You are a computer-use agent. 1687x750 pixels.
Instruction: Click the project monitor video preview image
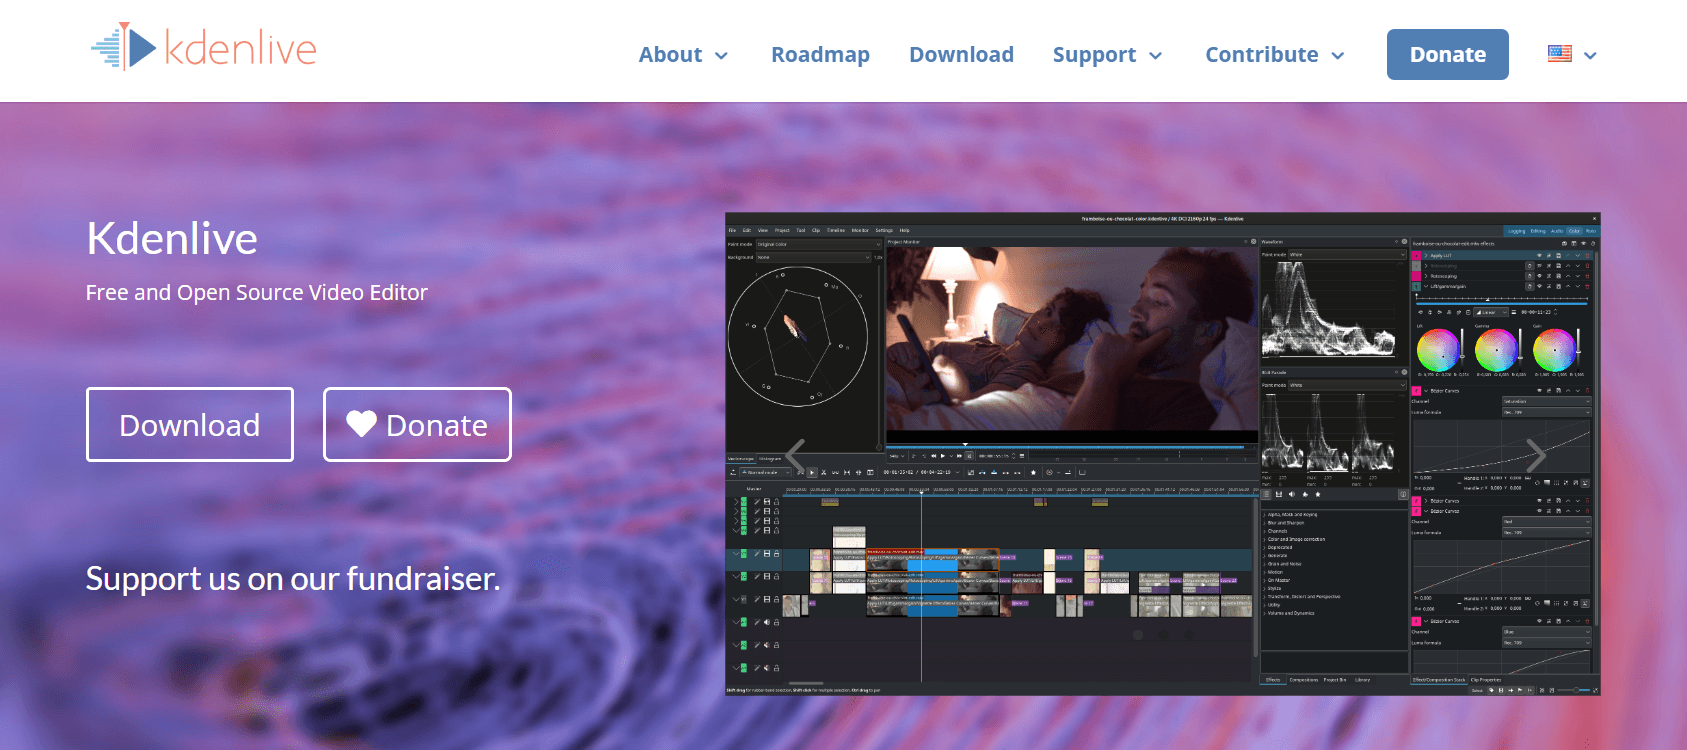tap(1070, 340)
